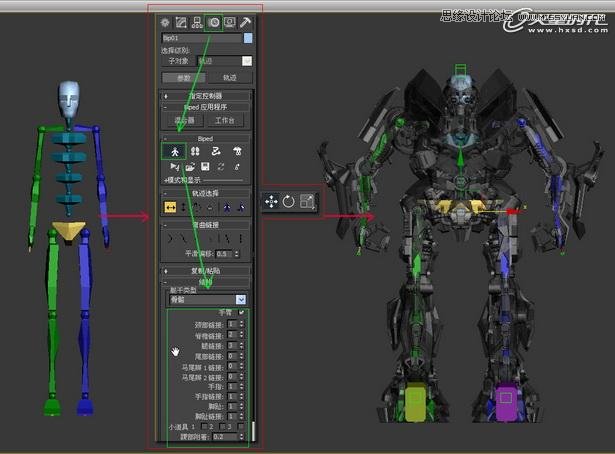This screenshot has height=454, width=615.
Task: Click the Opposite track selection icon
Action: point(242,207)
